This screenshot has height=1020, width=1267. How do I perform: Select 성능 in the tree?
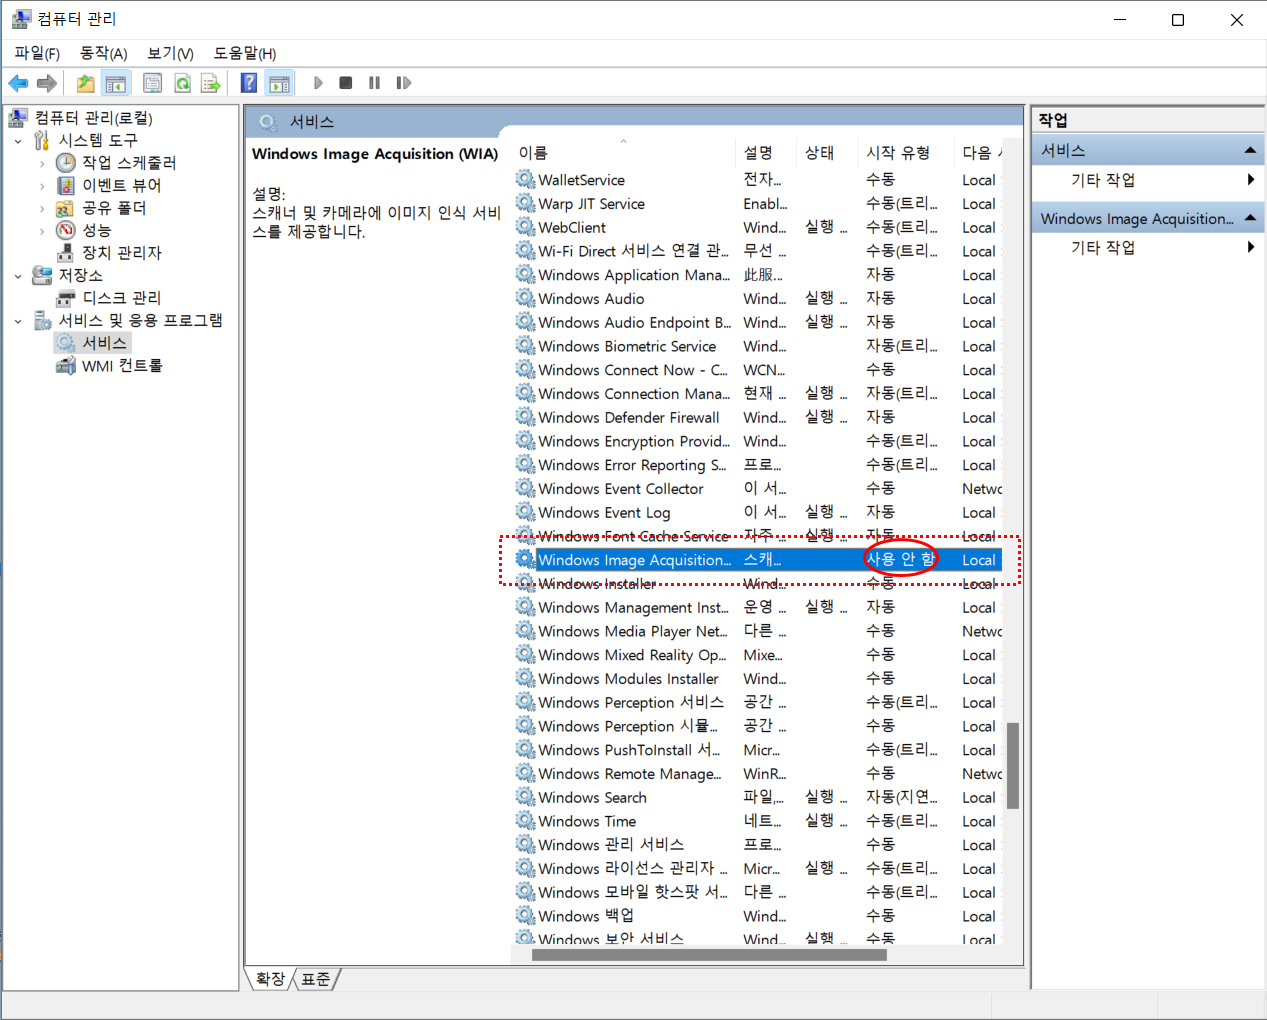pyautogui.click(x=96, y=230)
